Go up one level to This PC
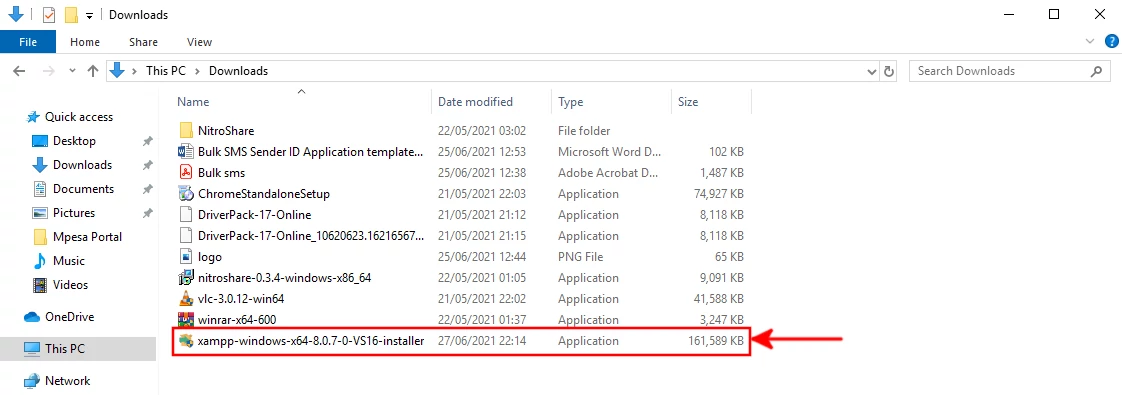Viewport: 1122px width, 395px height. [x=92, y=71]
